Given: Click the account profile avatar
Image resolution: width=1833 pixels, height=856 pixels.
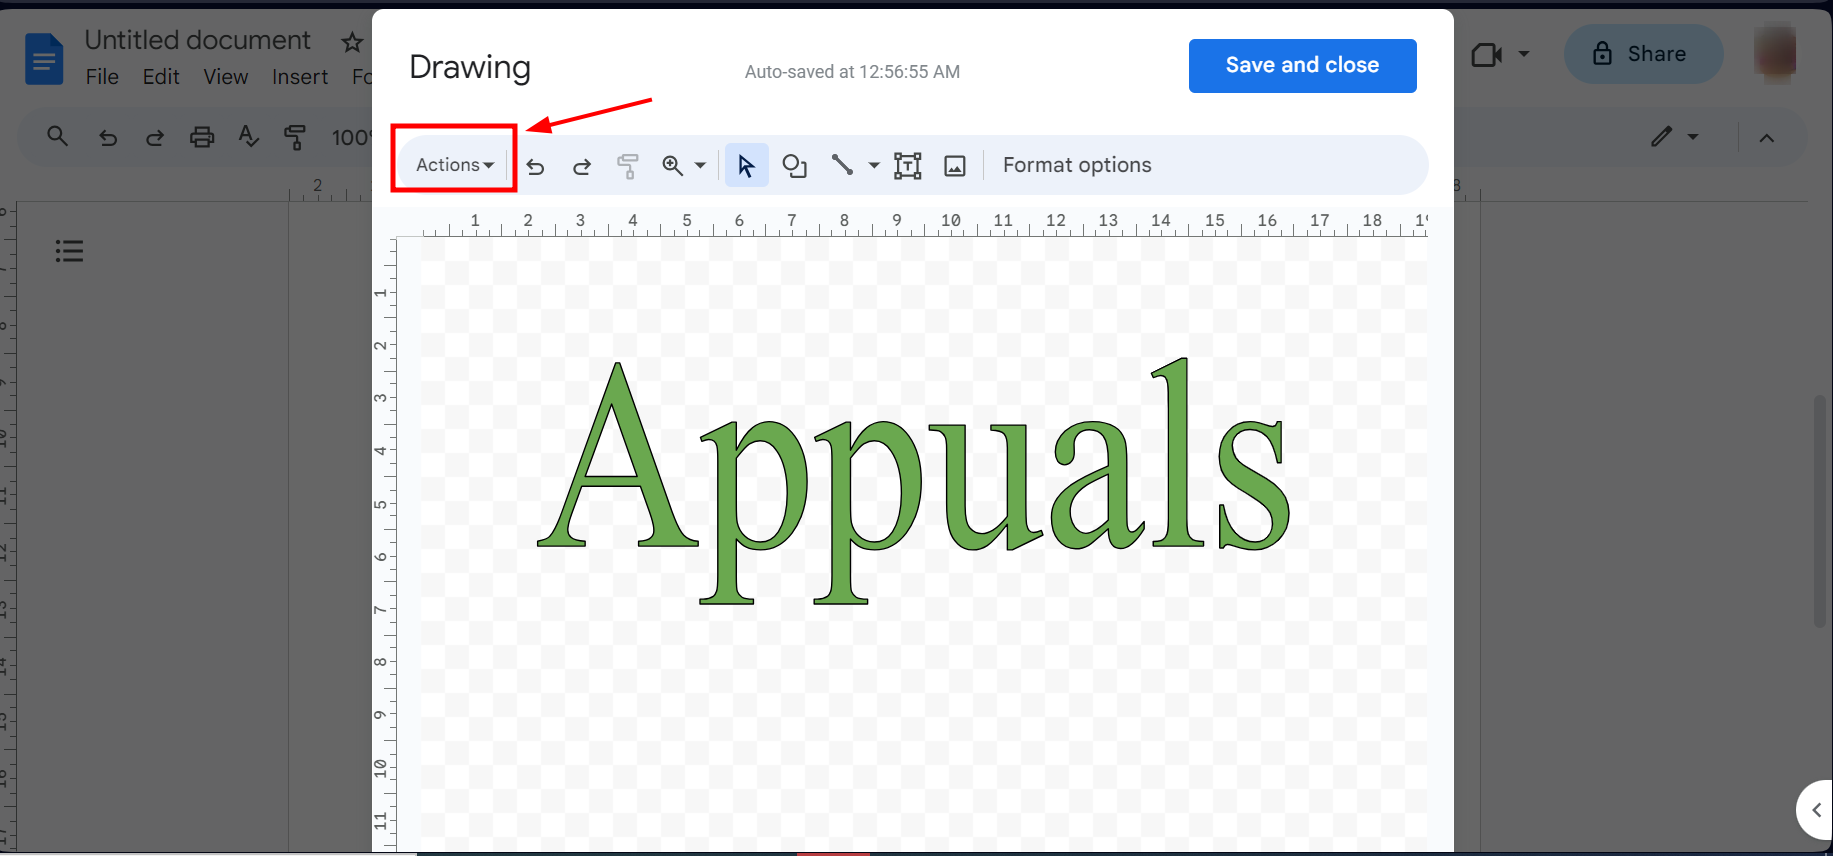Looking at the screenshot, I should coord(1775,52).
